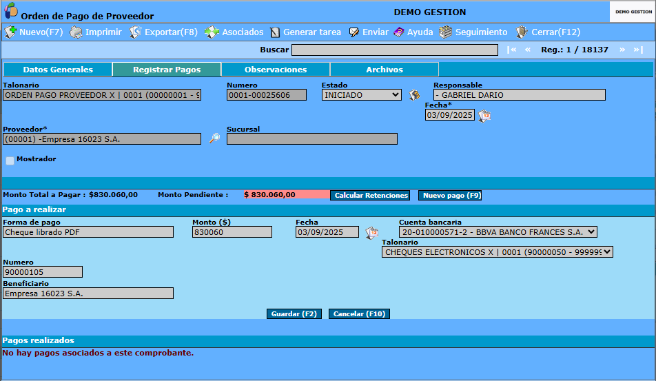
Task: Click the Exportar(F8) icon
Action: [135, 32]
